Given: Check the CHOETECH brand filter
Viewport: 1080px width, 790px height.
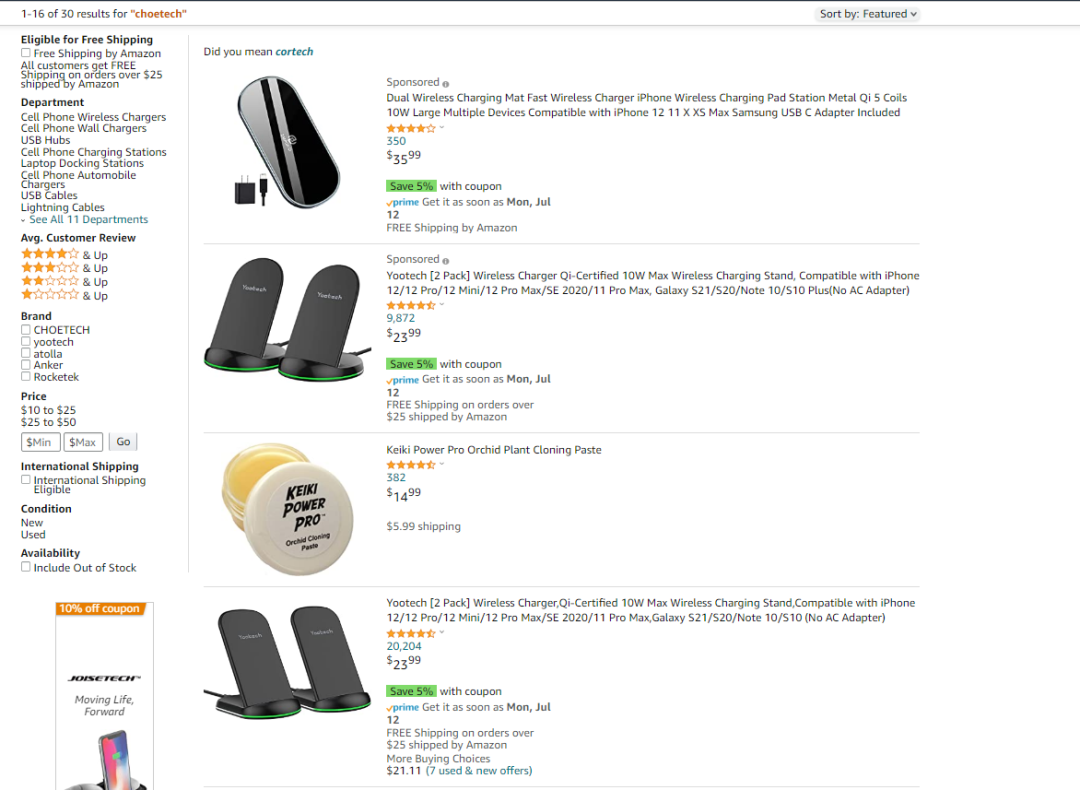Looking at the screenshot, I should pos(26,330).
